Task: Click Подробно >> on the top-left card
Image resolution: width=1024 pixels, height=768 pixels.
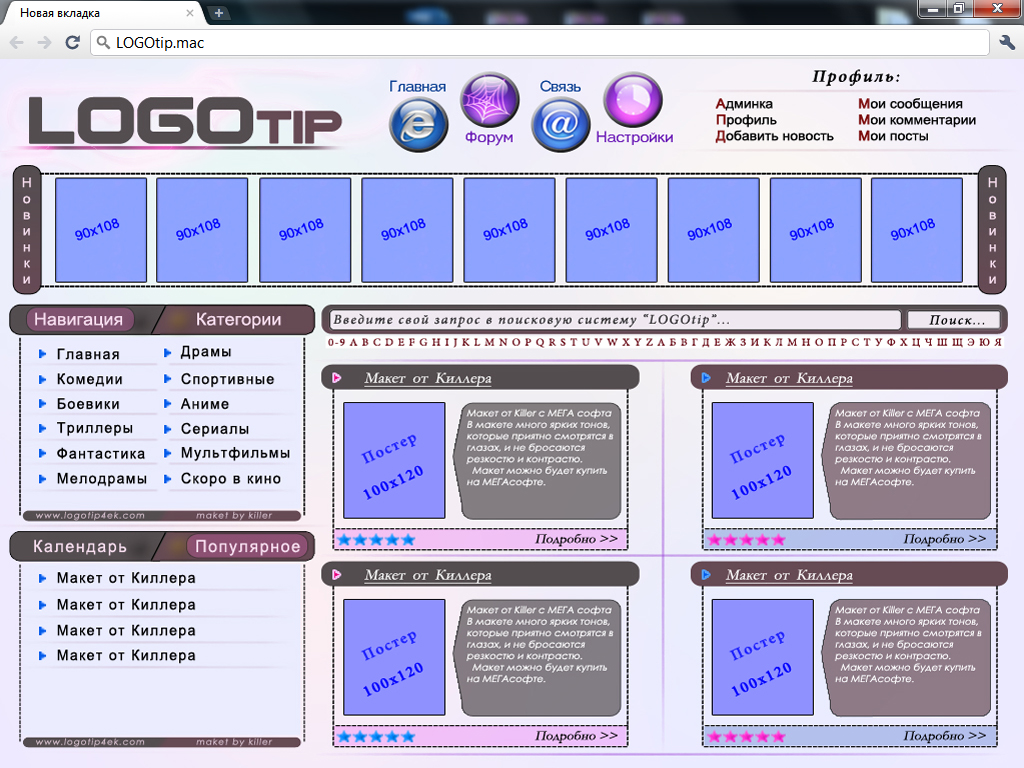Action: 576,539
